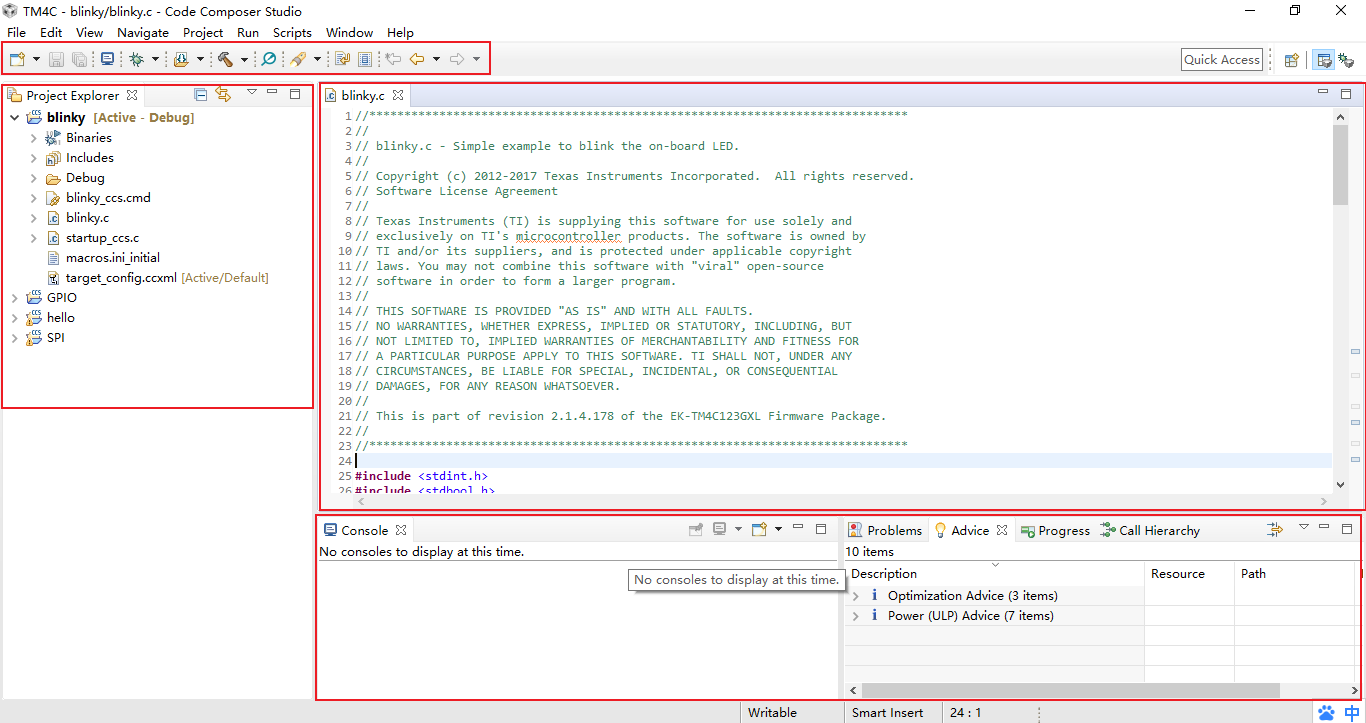This screenshot has height=723, width=1366.
Task: Select startup_ccs.c file
Action: click(x=102, y=238)
